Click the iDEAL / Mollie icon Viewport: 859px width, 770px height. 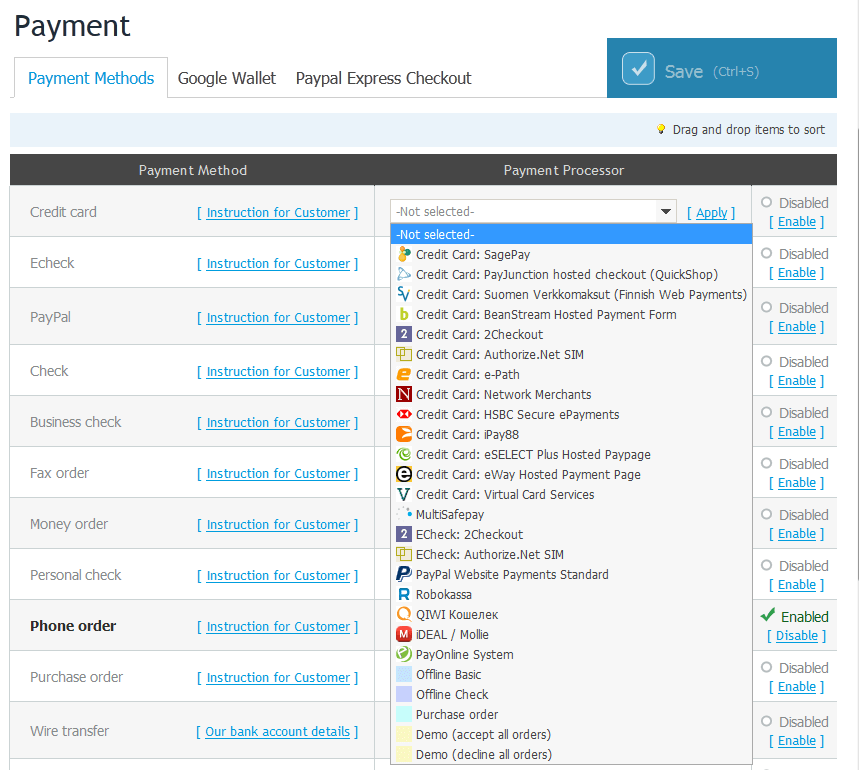[x=404, y=634]
